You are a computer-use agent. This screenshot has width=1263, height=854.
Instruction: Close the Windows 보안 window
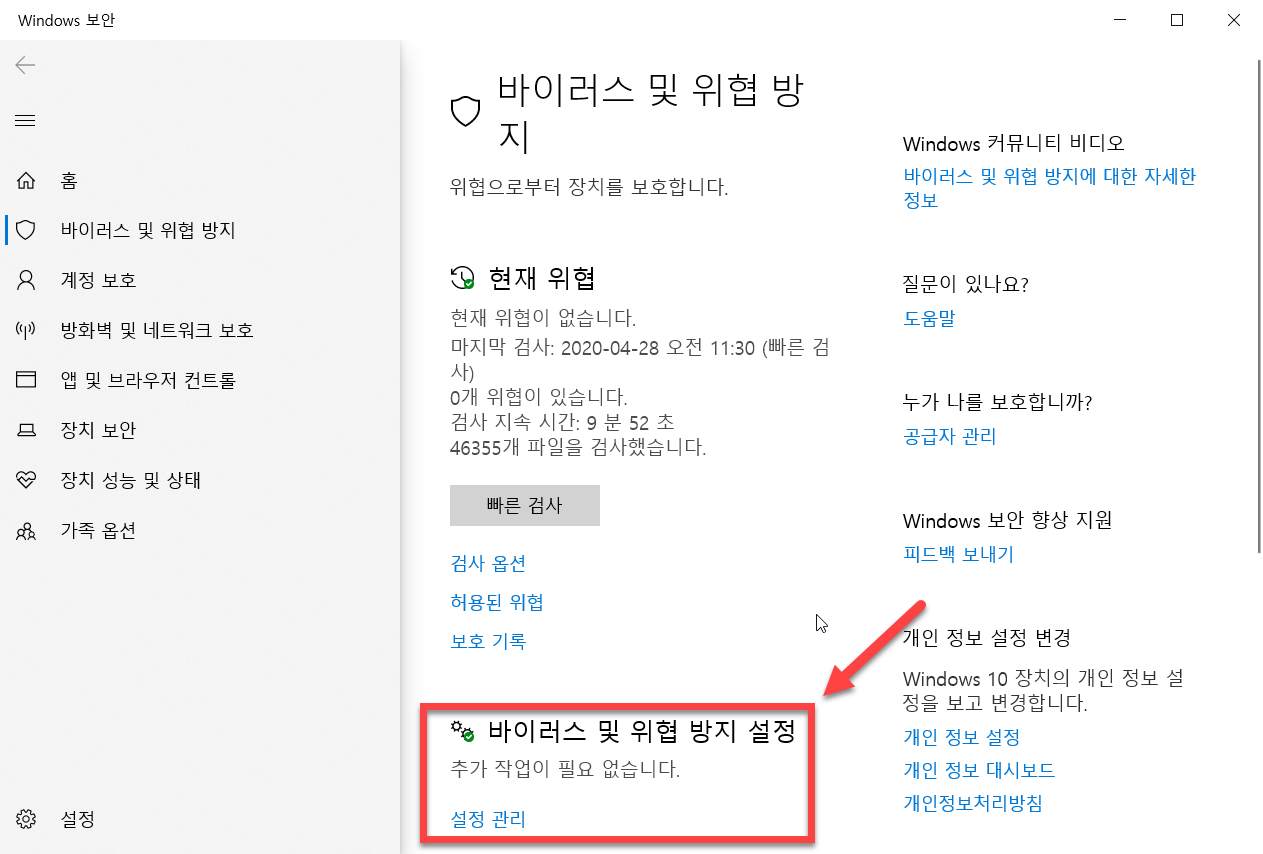tap(1234, 20)
